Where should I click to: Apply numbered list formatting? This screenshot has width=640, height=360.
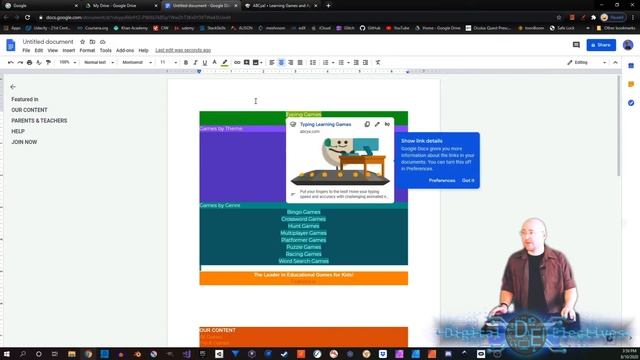(326, 62)
